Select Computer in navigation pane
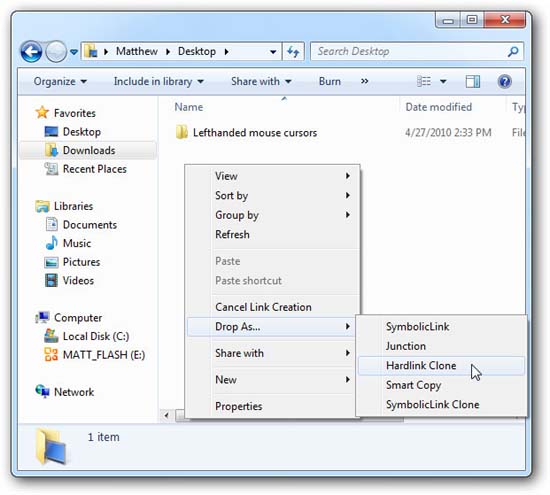 (78, 317)
